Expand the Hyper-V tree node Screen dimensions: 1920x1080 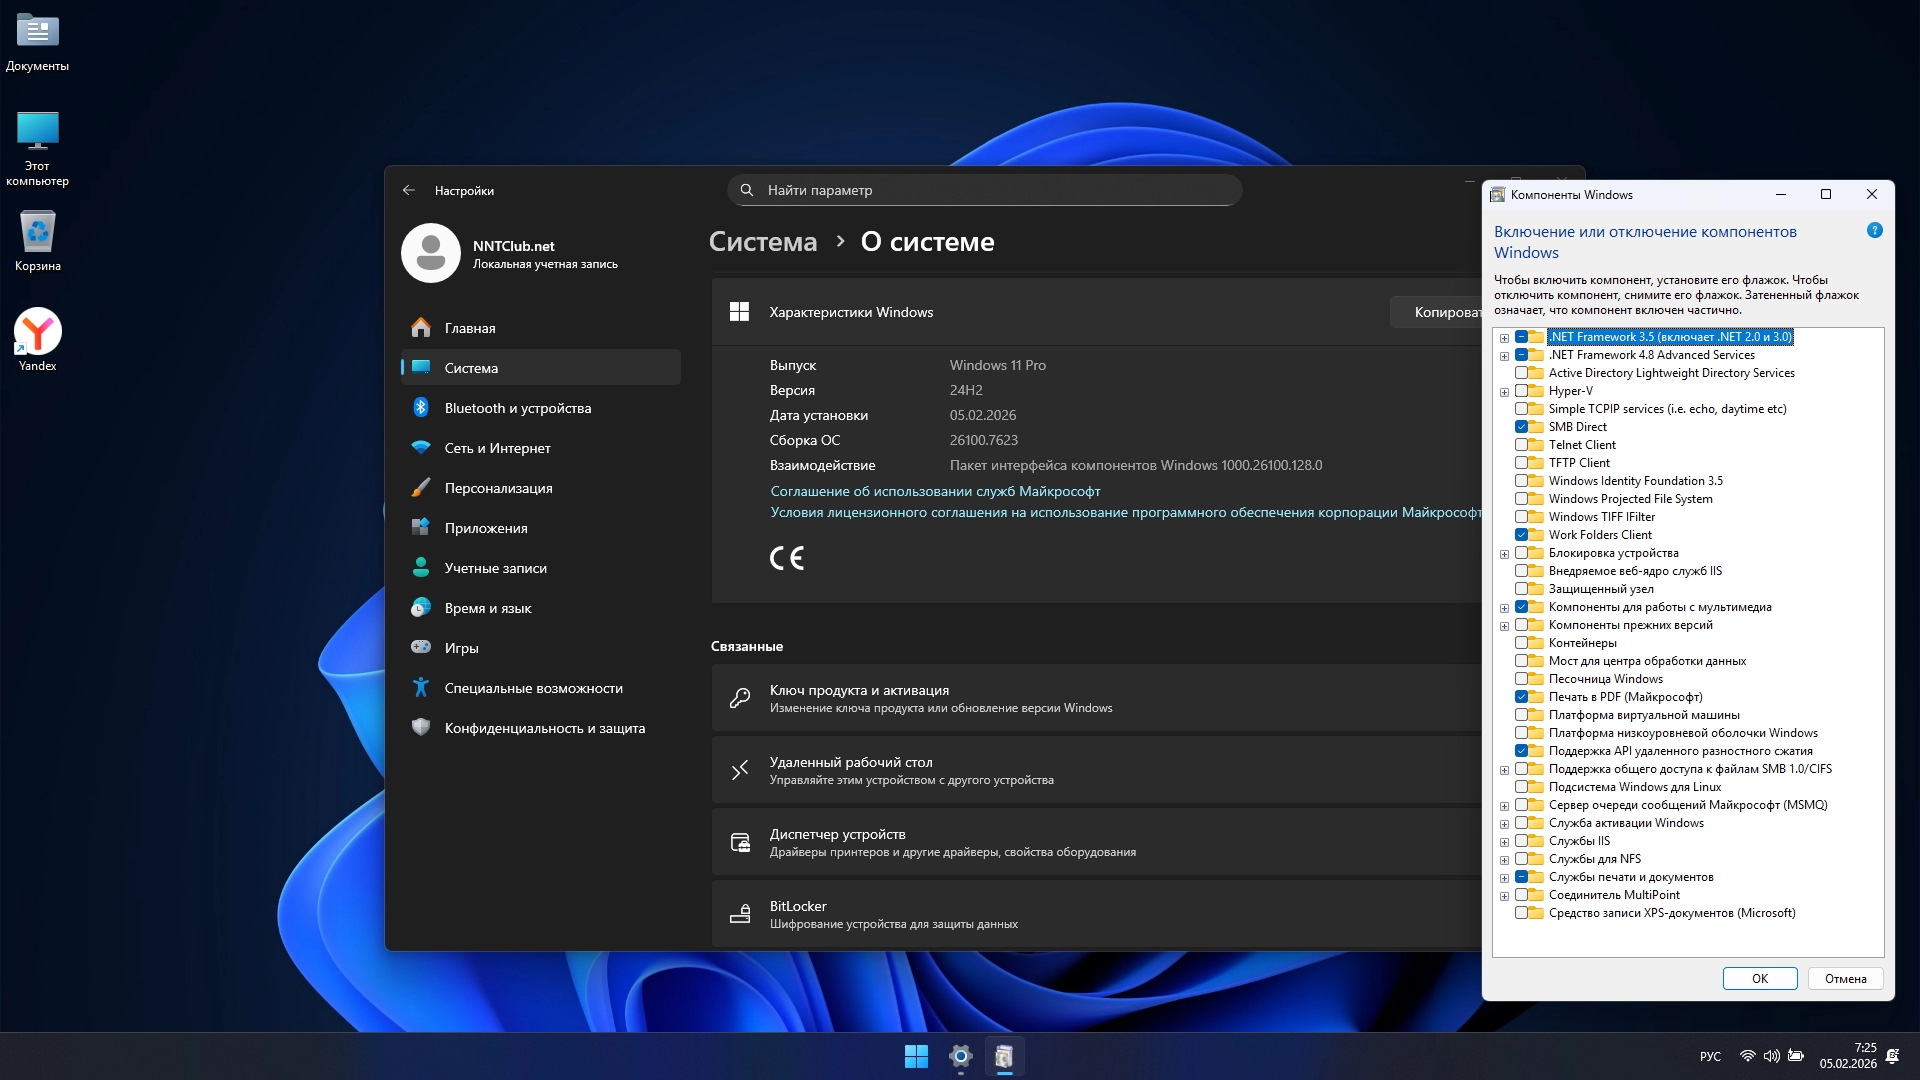pos(1504,392)
